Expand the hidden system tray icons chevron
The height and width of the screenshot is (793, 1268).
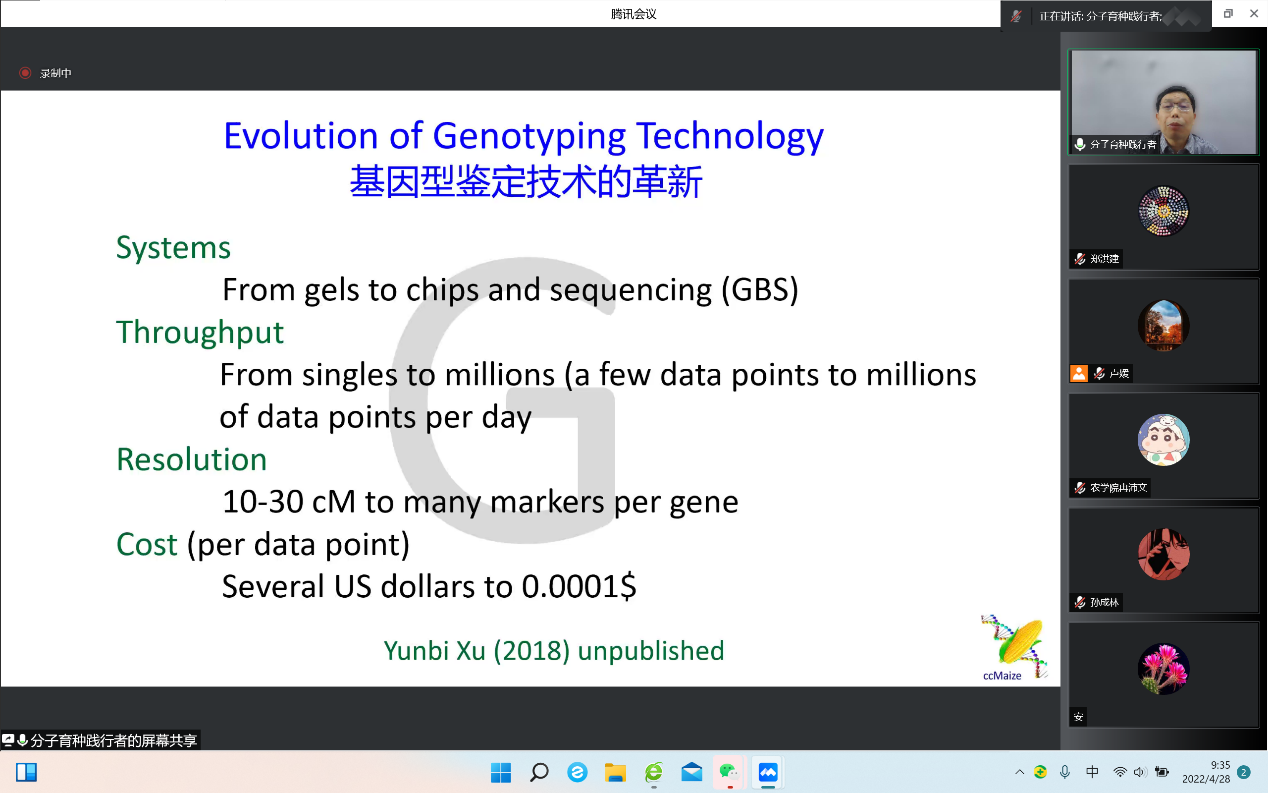[x=1019, y=772]
